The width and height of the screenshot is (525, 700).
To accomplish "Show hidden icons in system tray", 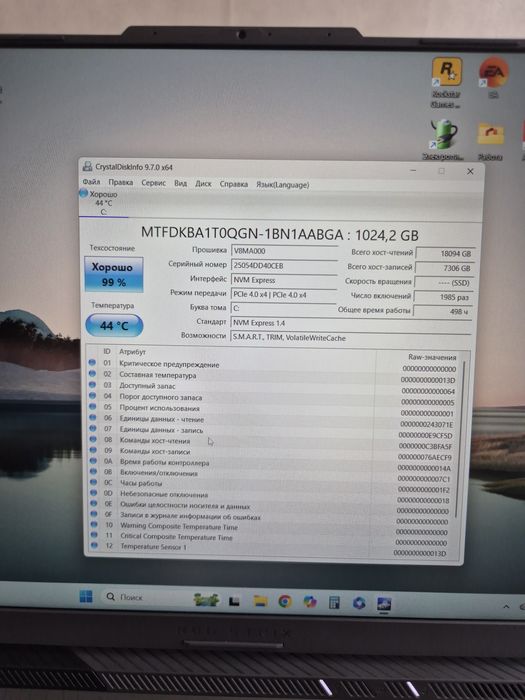I will click(506, 607).
